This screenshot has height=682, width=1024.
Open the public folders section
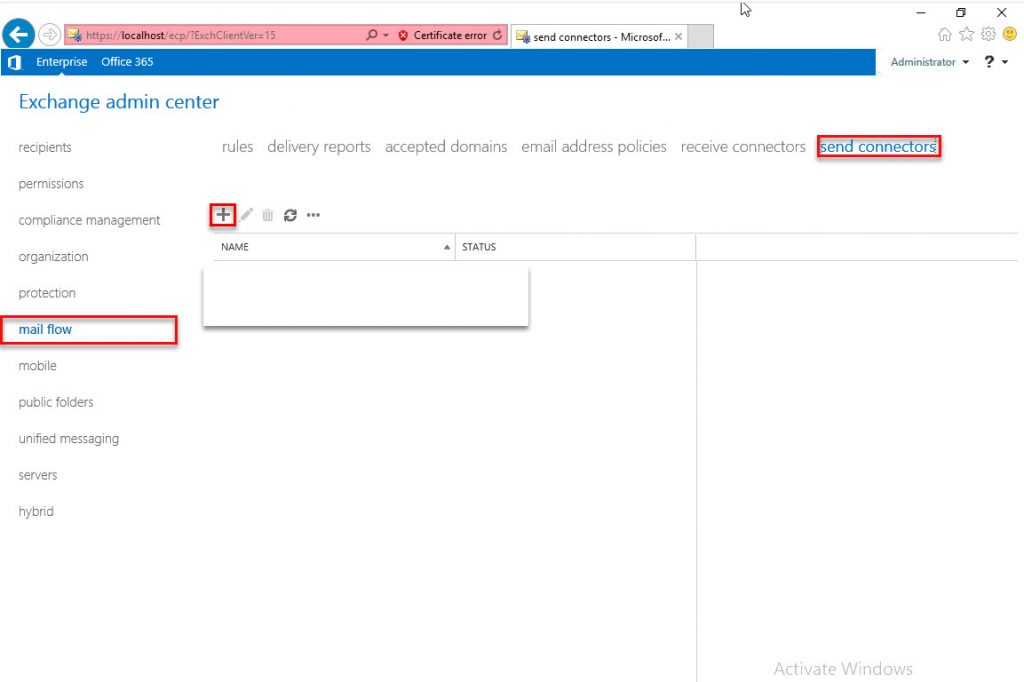(56, 402)
